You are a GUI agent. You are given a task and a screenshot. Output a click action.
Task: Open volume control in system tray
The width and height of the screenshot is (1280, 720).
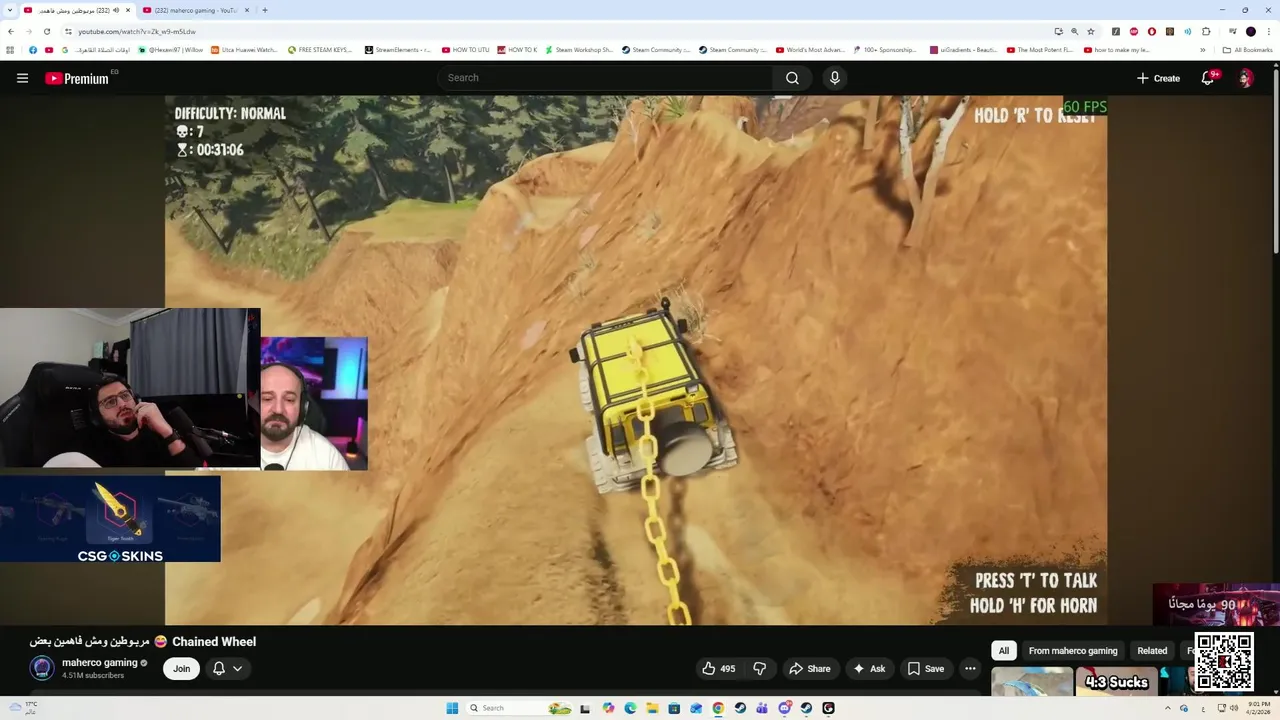[1234, 708]
